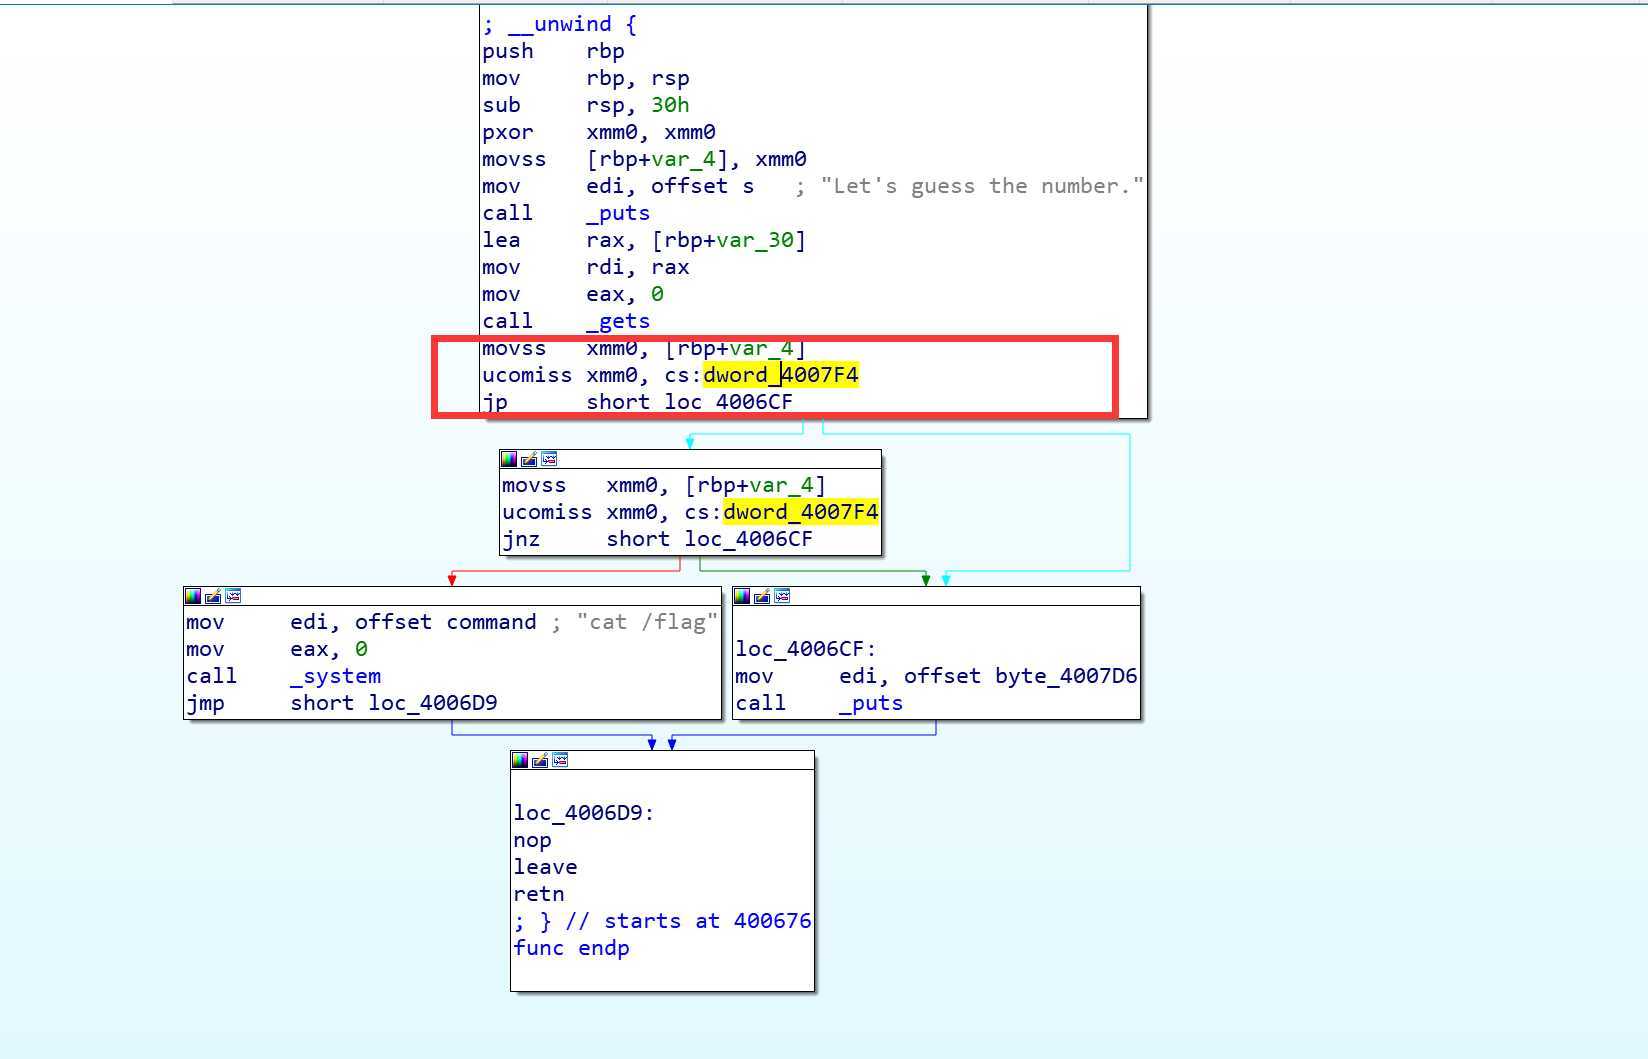The width and height of the screenshot is (1648, 1059).
Task: Click the "push rbp" instruction
Action: pyautogui.click(x=553, y=51)
